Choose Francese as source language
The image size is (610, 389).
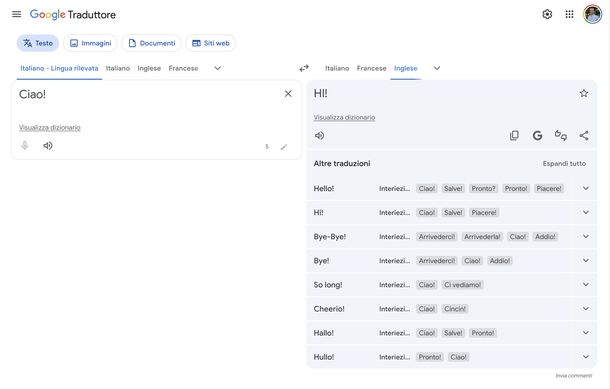[183, 68]
